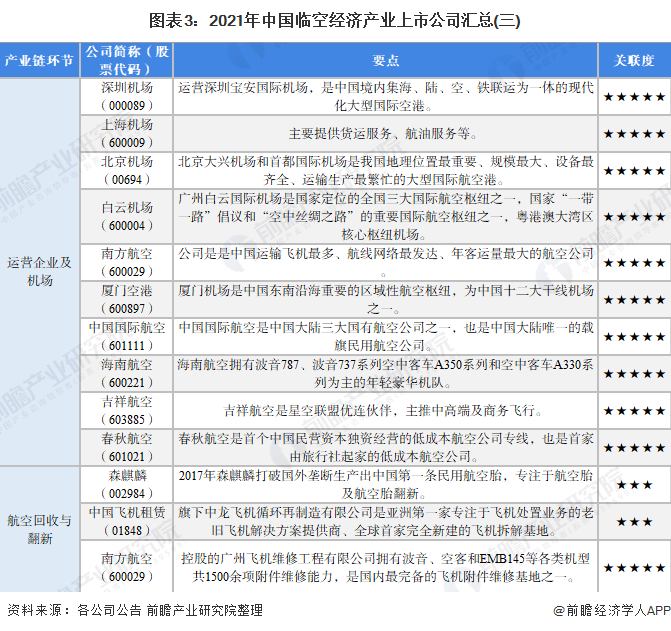Click the three-star rating for 森麒麟
The image size is (671, 631).
(634, 484)
